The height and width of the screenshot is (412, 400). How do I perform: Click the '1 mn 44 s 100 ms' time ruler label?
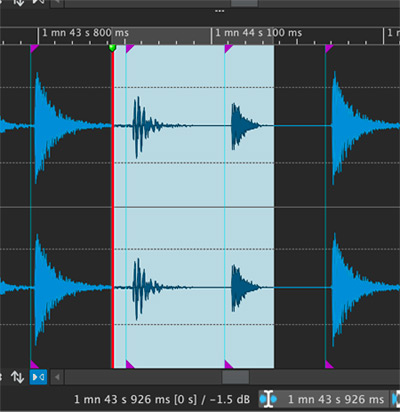point(259,33)
